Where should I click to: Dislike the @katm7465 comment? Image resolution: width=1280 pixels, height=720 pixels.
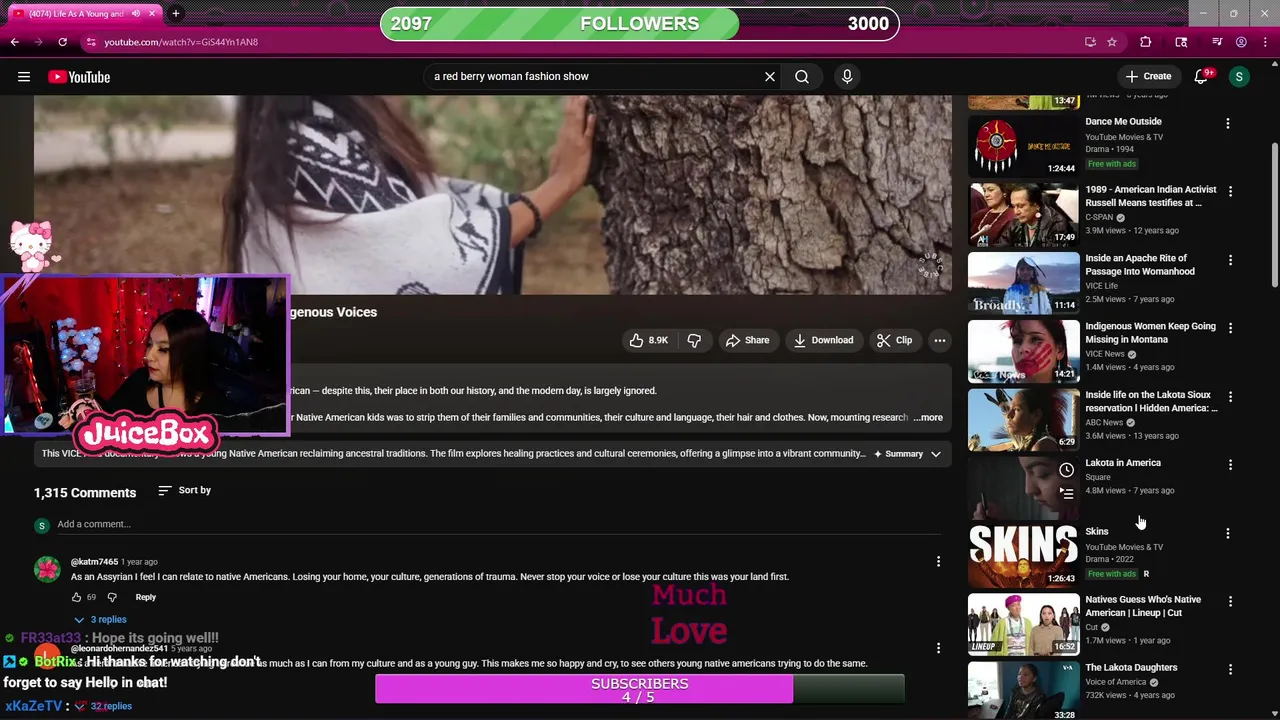(x=112, y=597)
